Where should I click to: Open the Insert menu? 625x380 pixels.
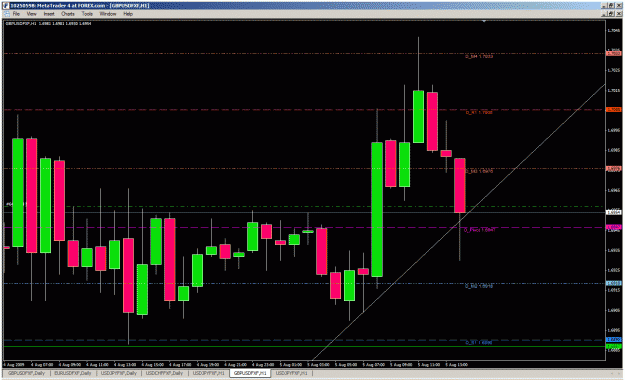(x=49, y=14)
